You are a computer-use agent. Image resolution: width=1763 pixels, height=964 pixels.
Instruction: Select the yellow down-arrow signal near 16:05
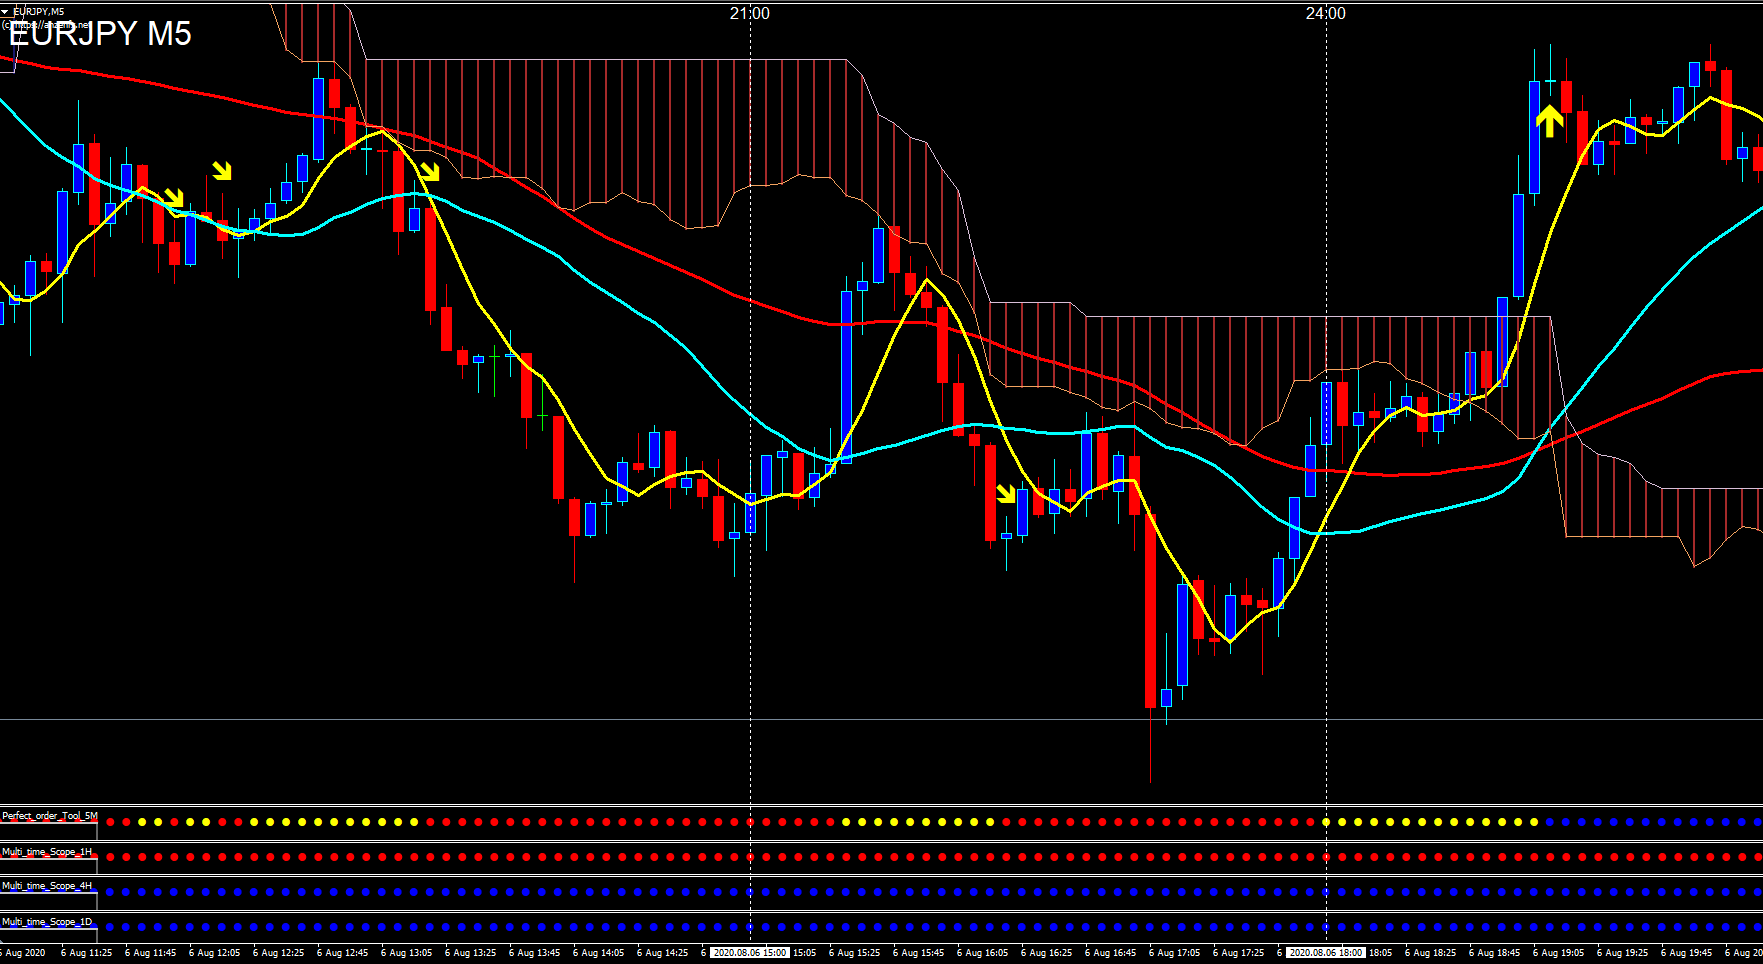coord(1006,493)
